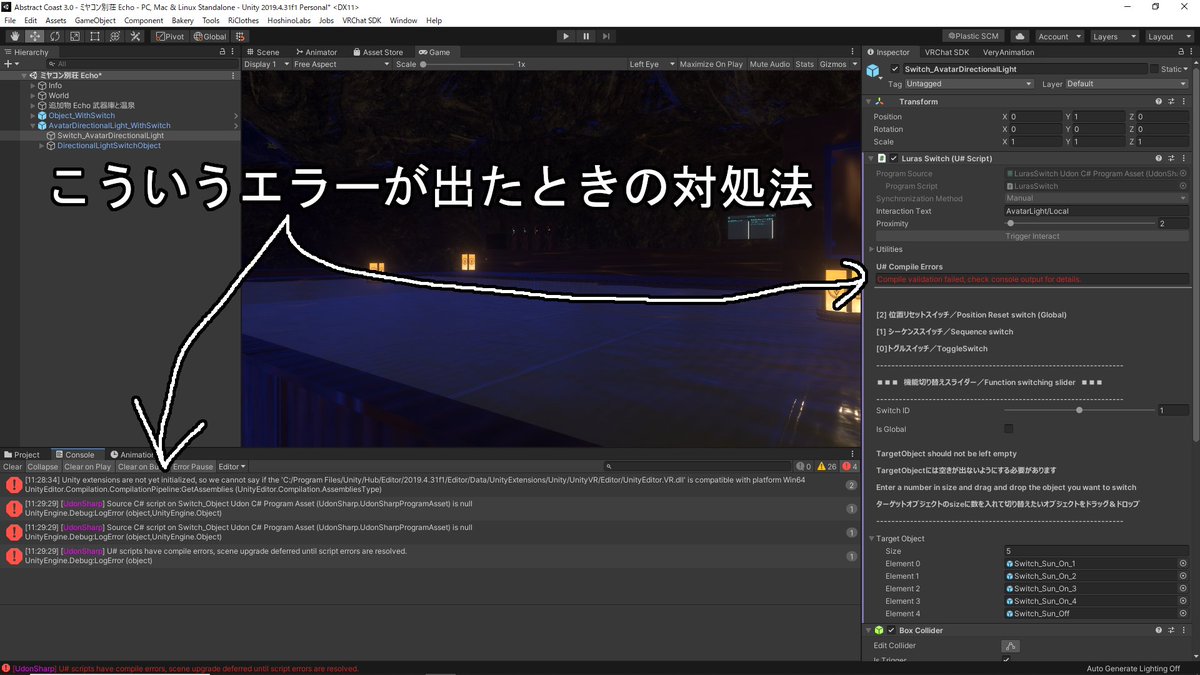
Task: Select the Rotate tool
Action: pyautogui.click(x=54, y=36)
